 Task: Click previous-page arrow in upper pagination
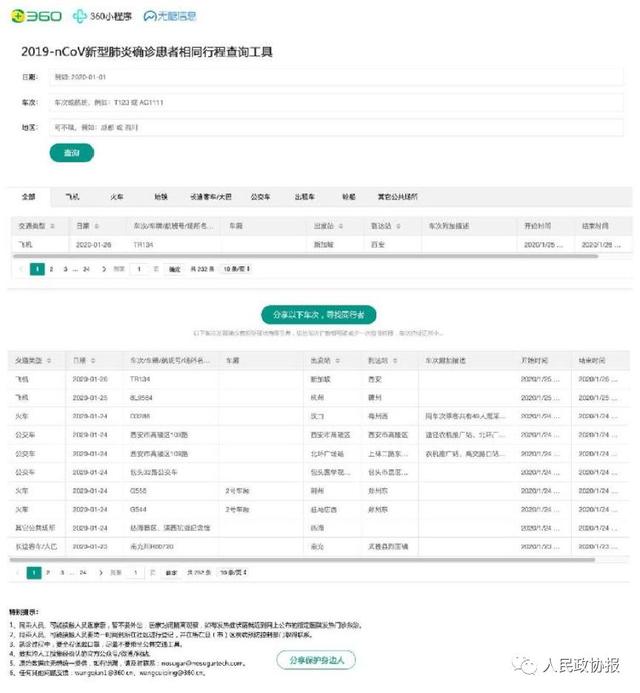[x=21, y=269]
